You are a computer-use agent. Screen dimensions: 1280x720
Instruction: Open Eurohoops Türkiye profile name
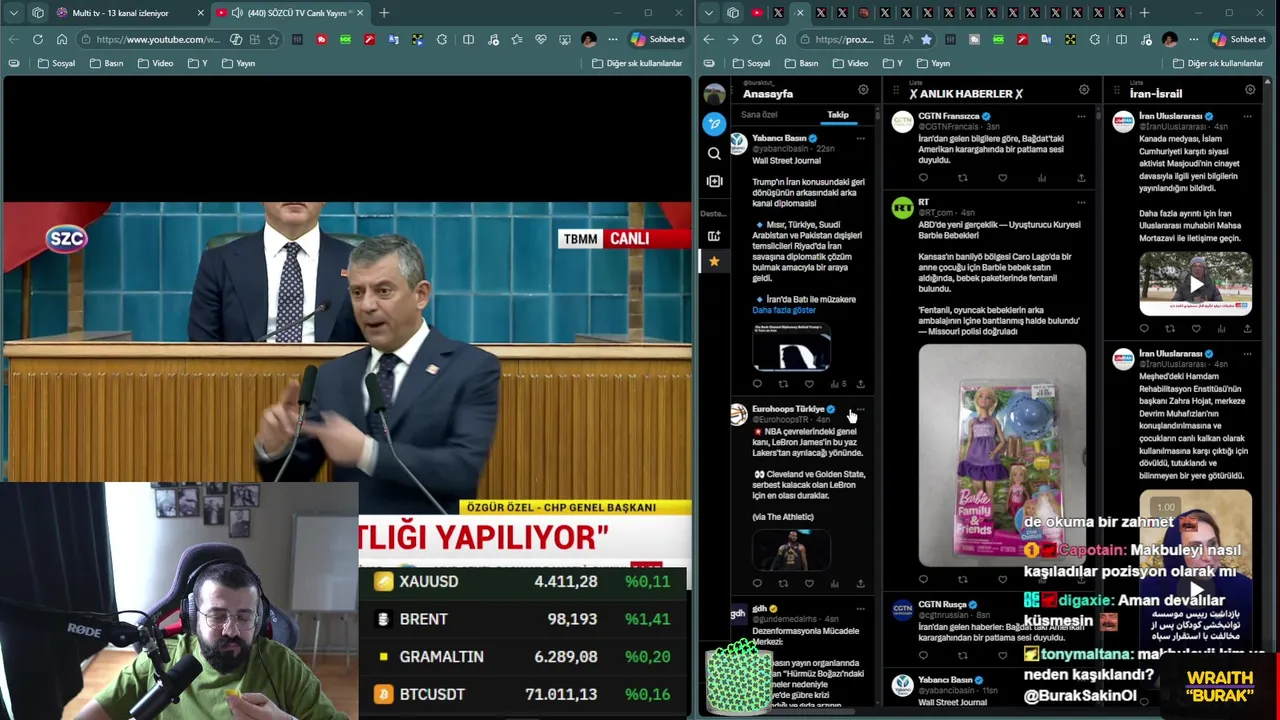tap(788, 409)
